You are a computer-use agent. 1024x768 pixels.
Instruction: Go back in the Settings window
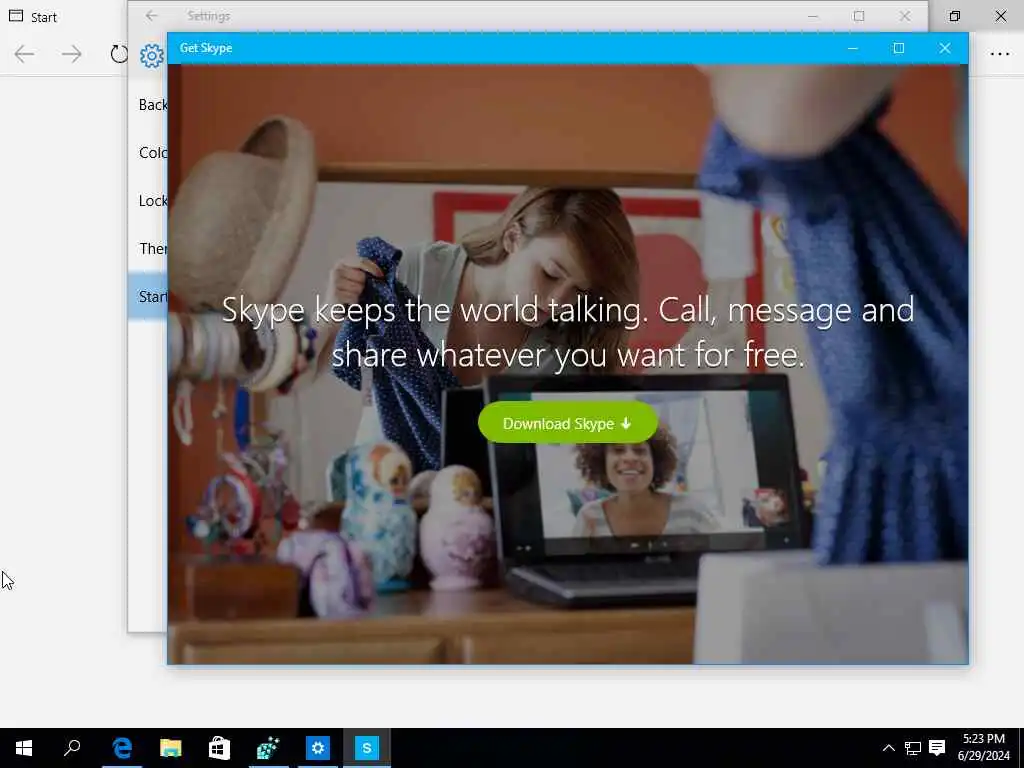pyautogui.click(x=152, y=16)
